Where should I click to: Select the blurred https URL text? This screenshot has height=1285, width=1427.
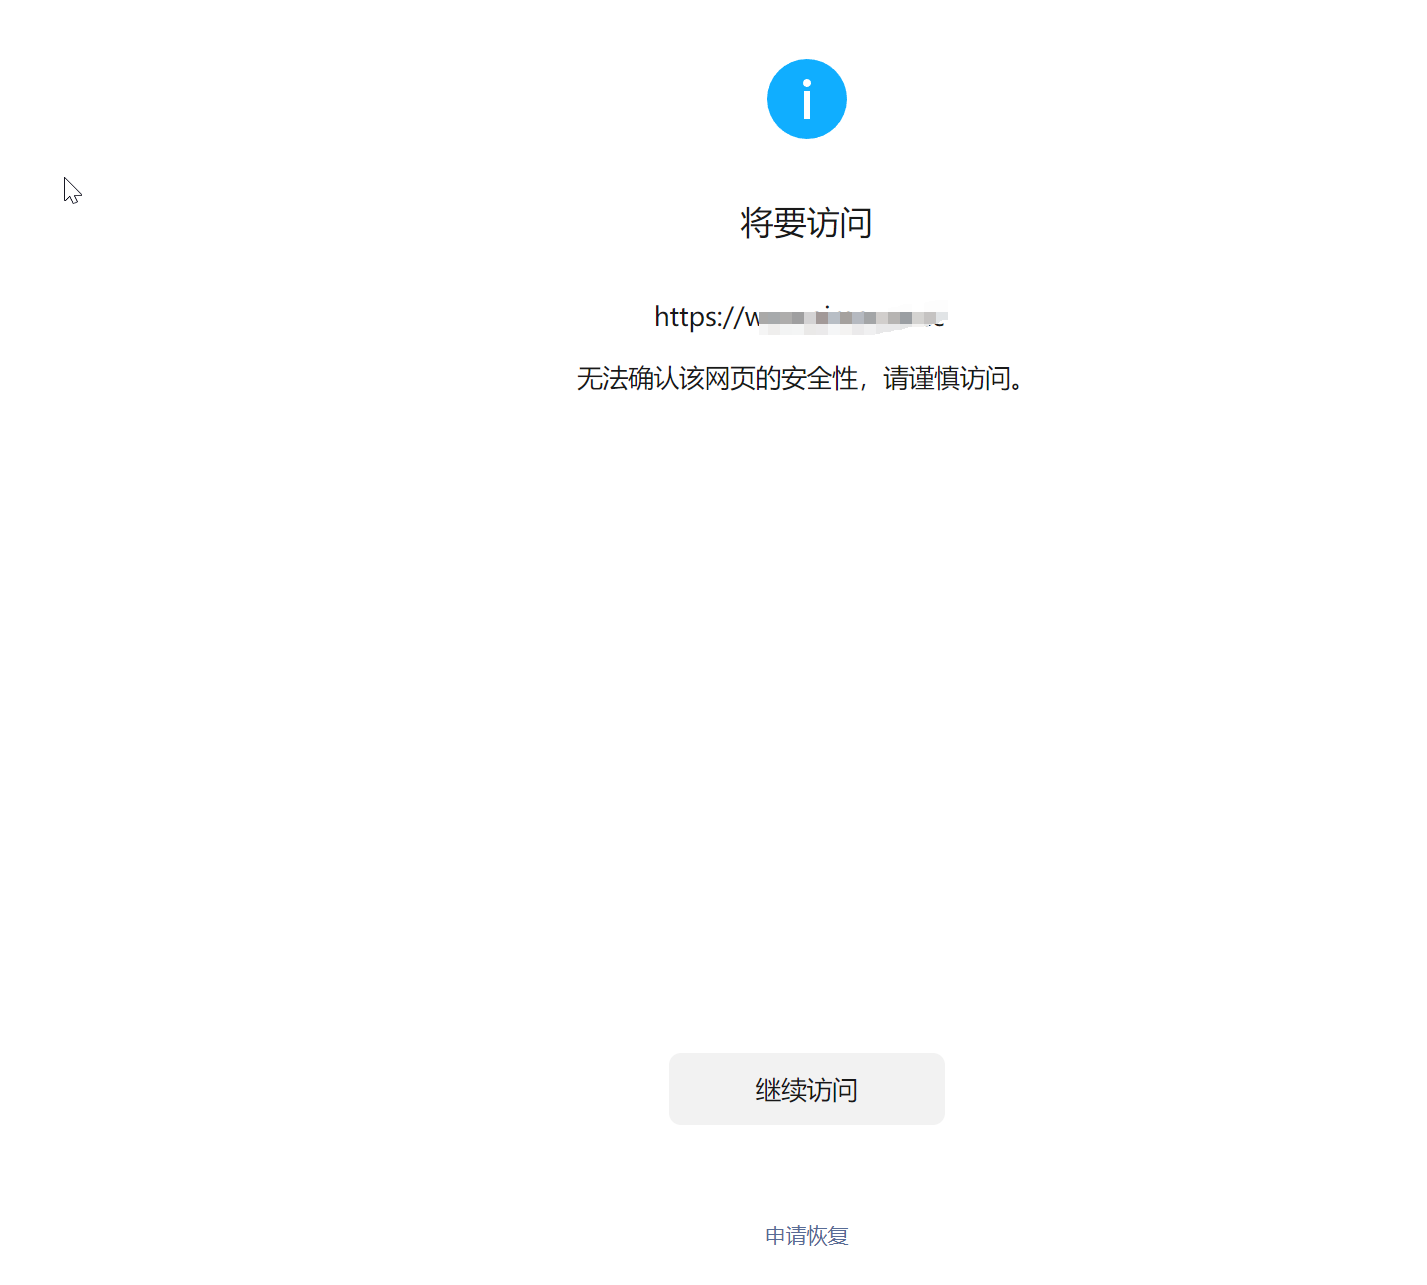coord(800,317)
